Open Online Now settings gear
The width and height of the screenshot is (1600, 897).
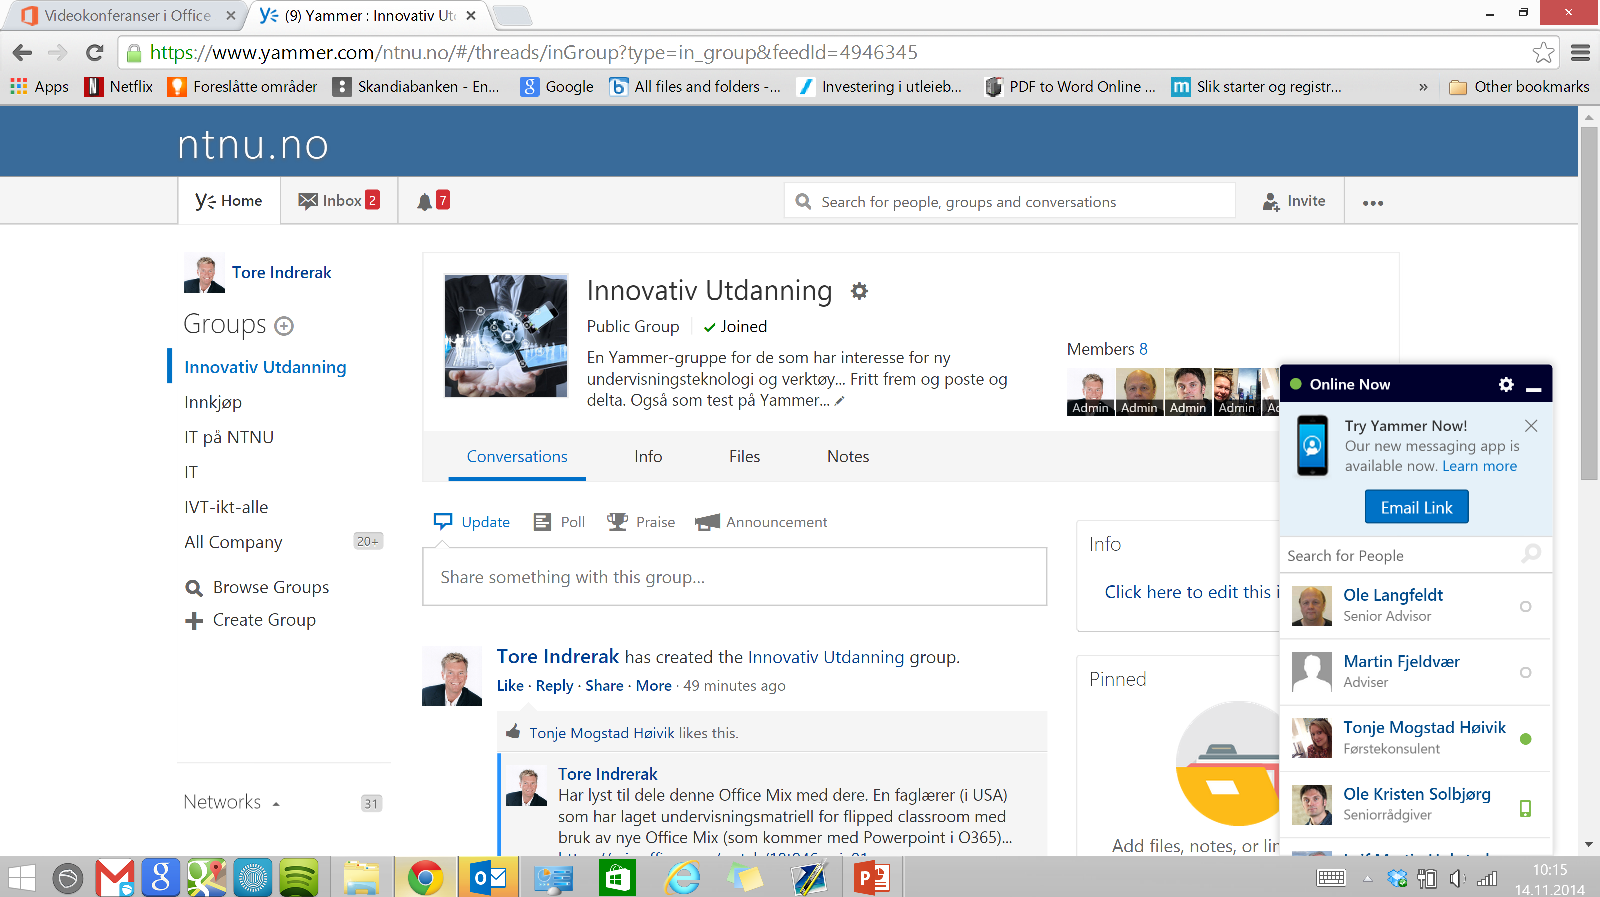pos(1506,384)
